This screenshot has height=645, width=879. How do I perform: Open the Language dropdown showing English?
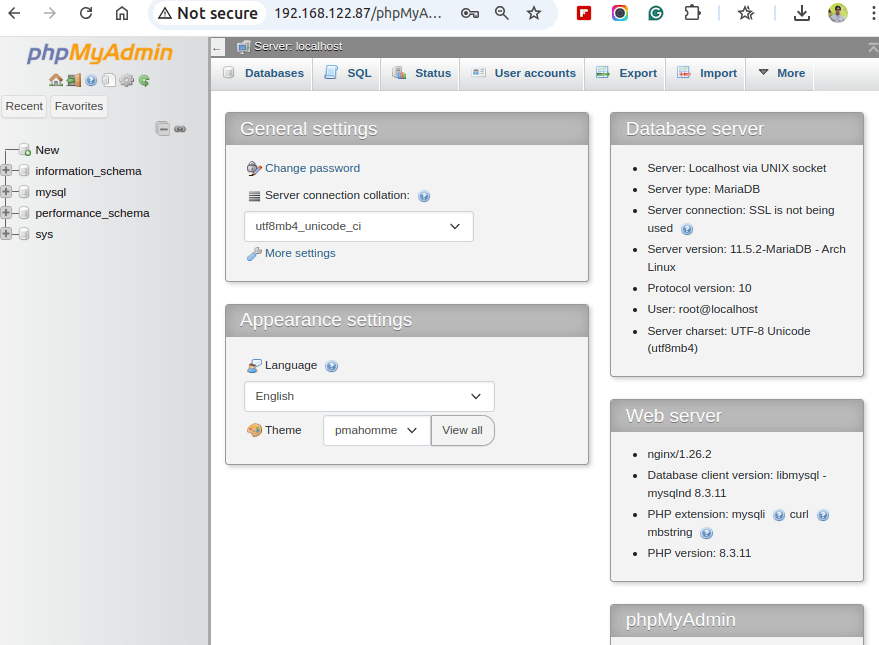point(369,397)
